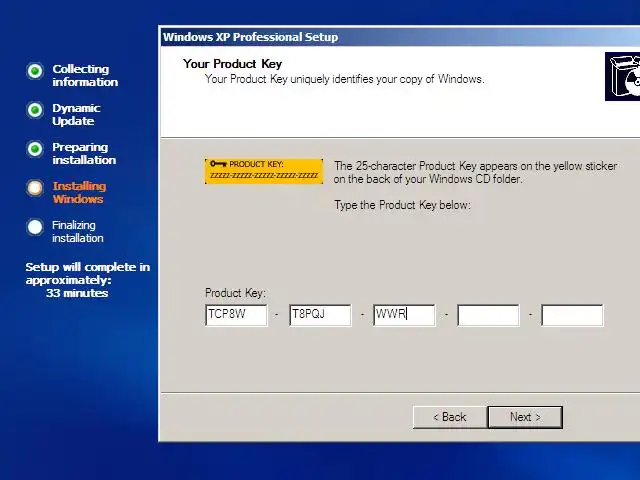Click the 'Preparing installation' step text
Screen dimensions: 640x480
84,153
